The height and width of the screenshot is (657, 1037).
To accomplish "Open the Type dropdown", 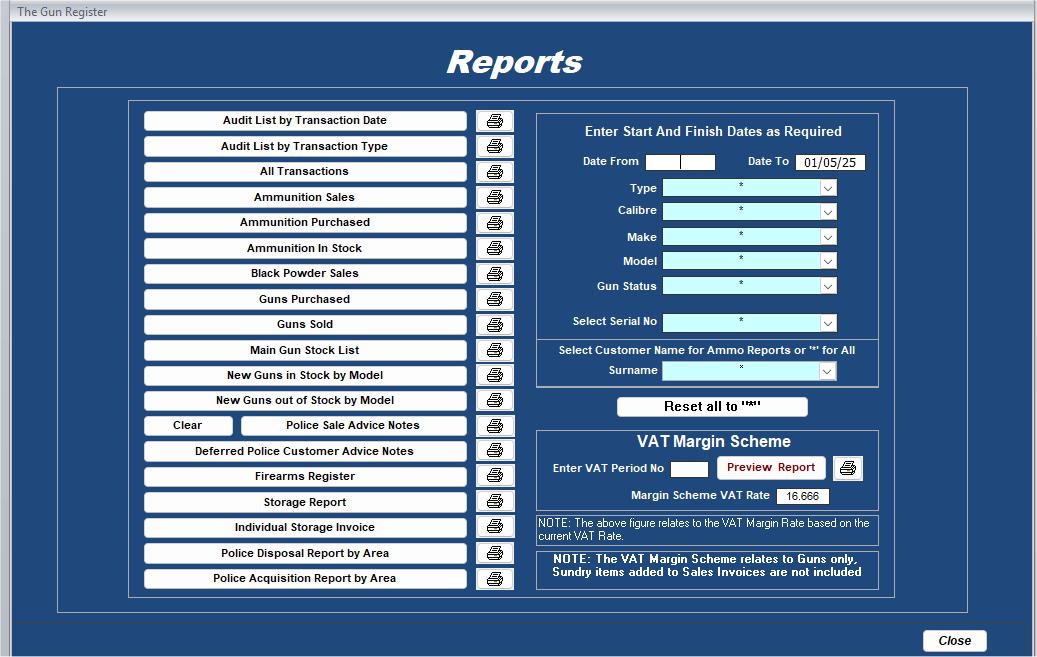I will click(828, 187).
